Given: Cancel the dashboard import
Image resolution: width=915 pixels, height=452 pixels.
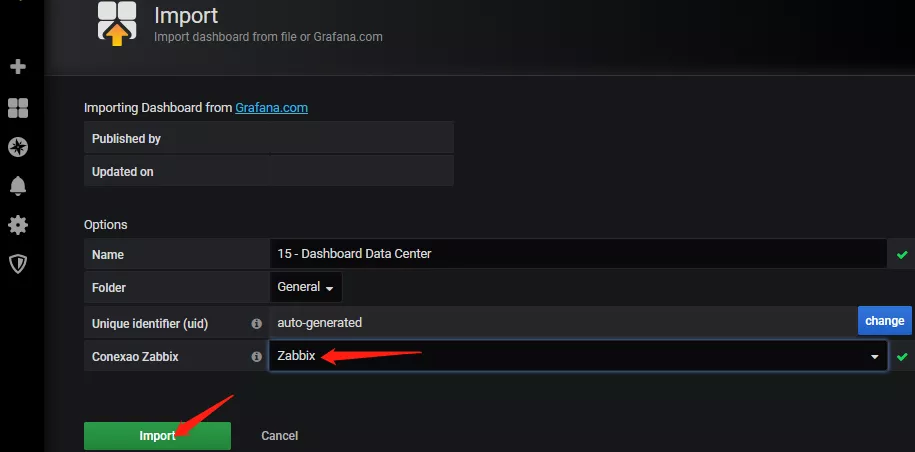Looking at the screenshot, I should pos(279,436).
